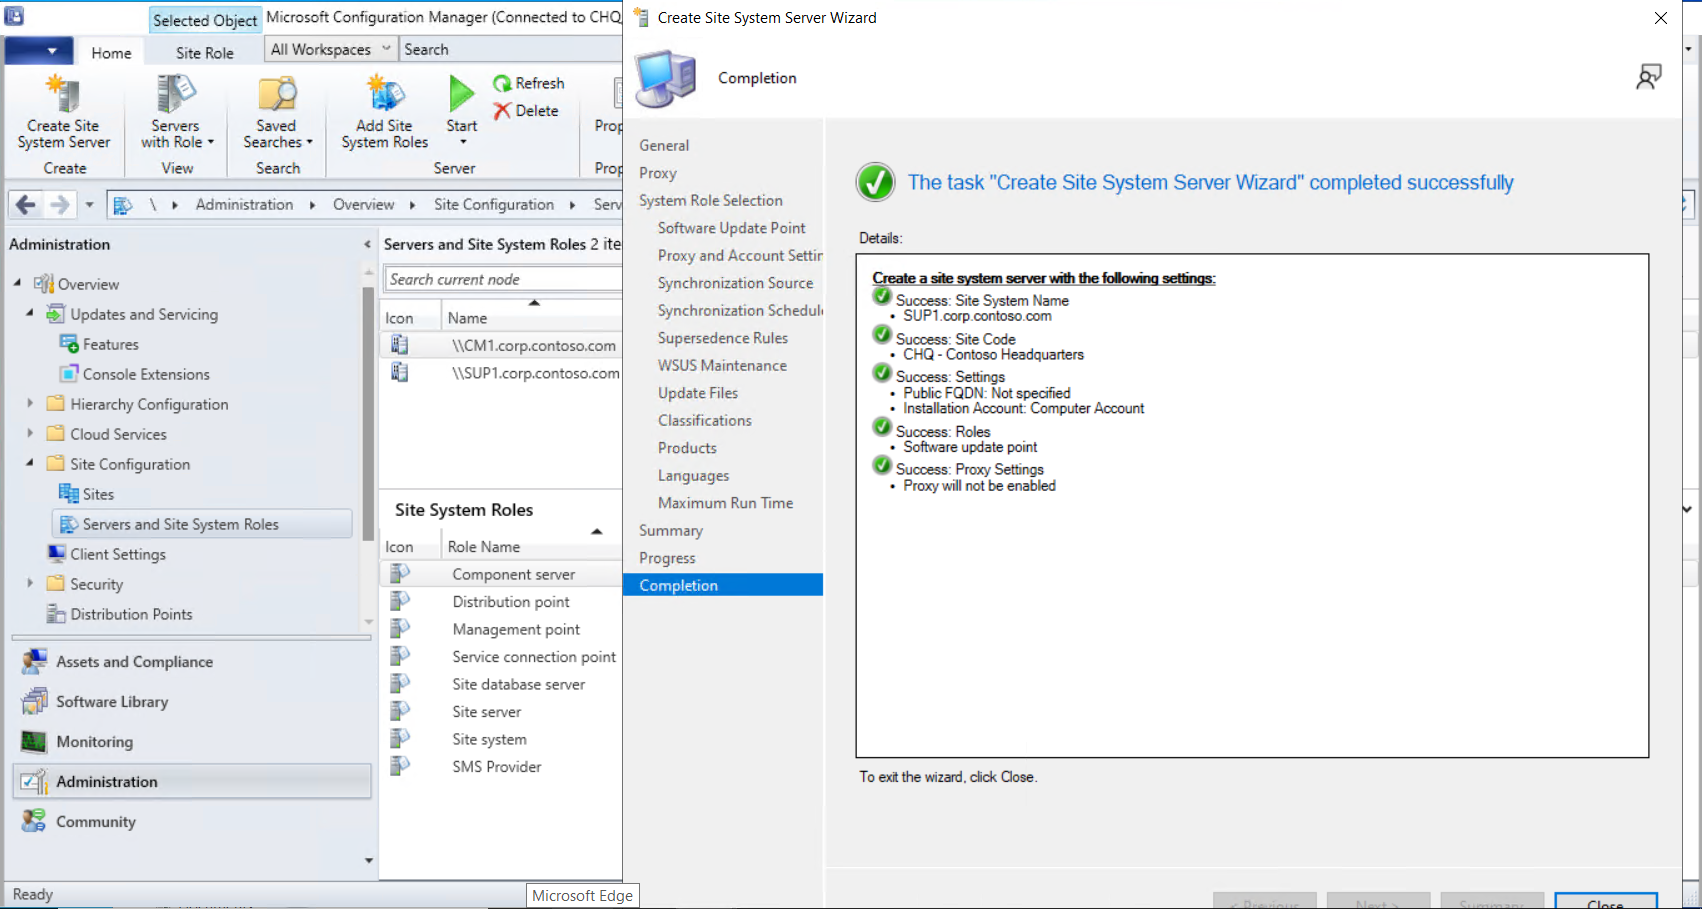Click the Site Configuration breadcrumb link
The image size is (1702, 909).
(x=494, y=204)
